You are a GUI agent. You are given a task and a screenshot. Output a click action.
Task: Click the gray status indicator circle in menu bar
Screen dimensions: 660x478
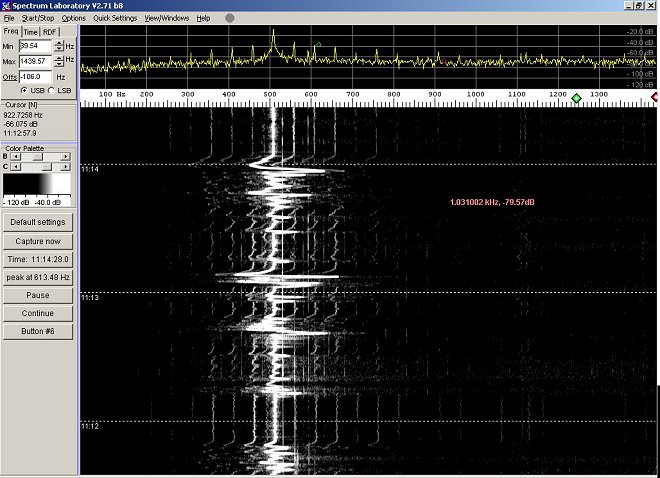[x=229, y=18]
